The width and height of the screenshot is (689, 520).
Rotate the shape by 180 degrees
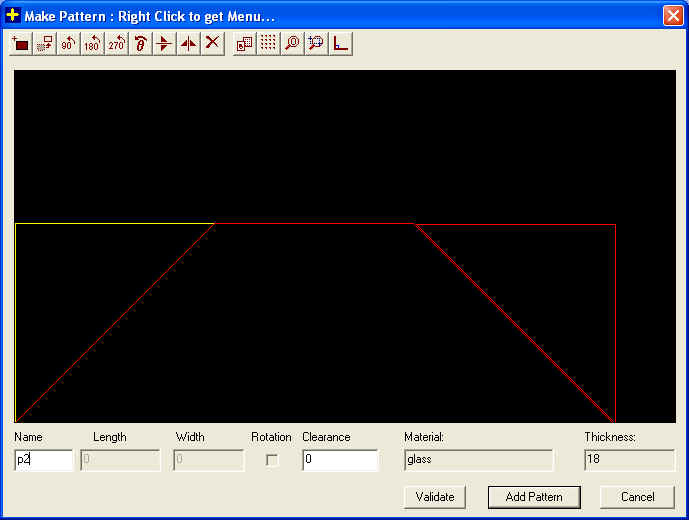[92, 43]
